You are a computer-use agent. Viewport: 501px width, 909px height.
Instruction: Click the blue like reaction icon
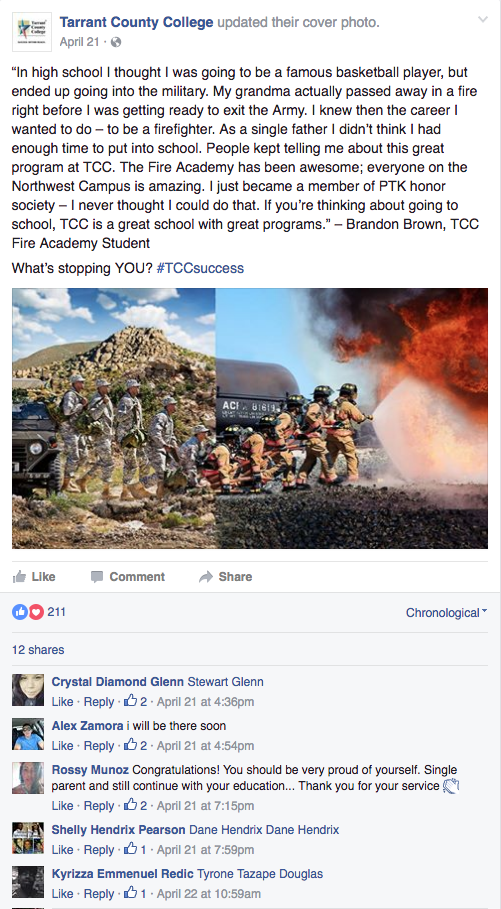tap(20, 612)
